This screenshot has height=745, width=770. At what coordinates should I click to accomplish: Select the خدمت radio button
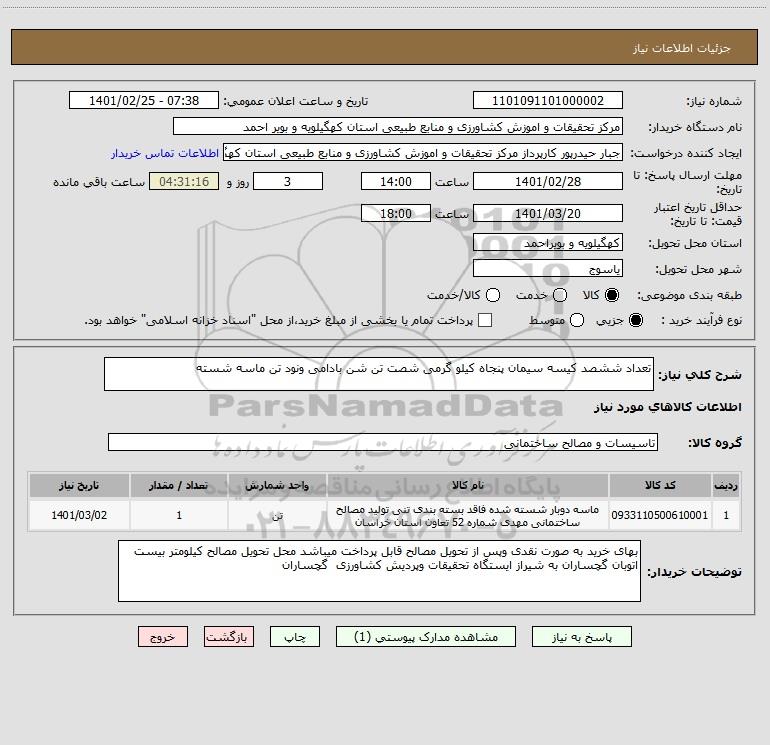[x=560, y=295]
